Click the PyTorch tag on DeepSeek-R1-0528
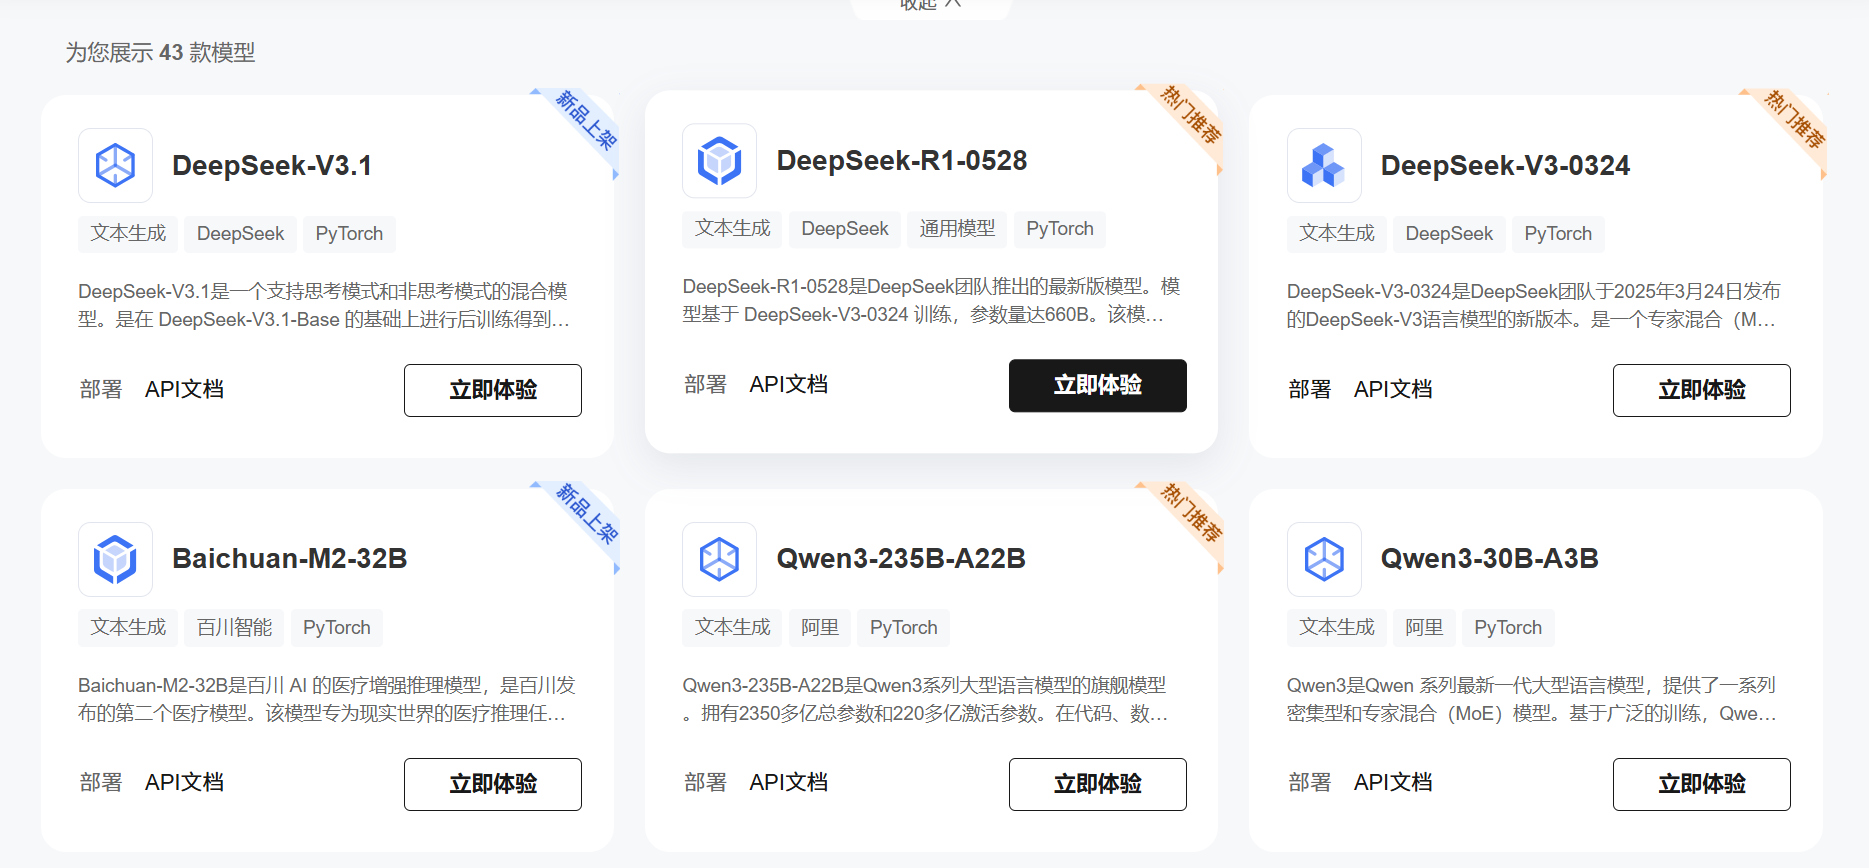1869x868 pixels. pos(1060,228)
